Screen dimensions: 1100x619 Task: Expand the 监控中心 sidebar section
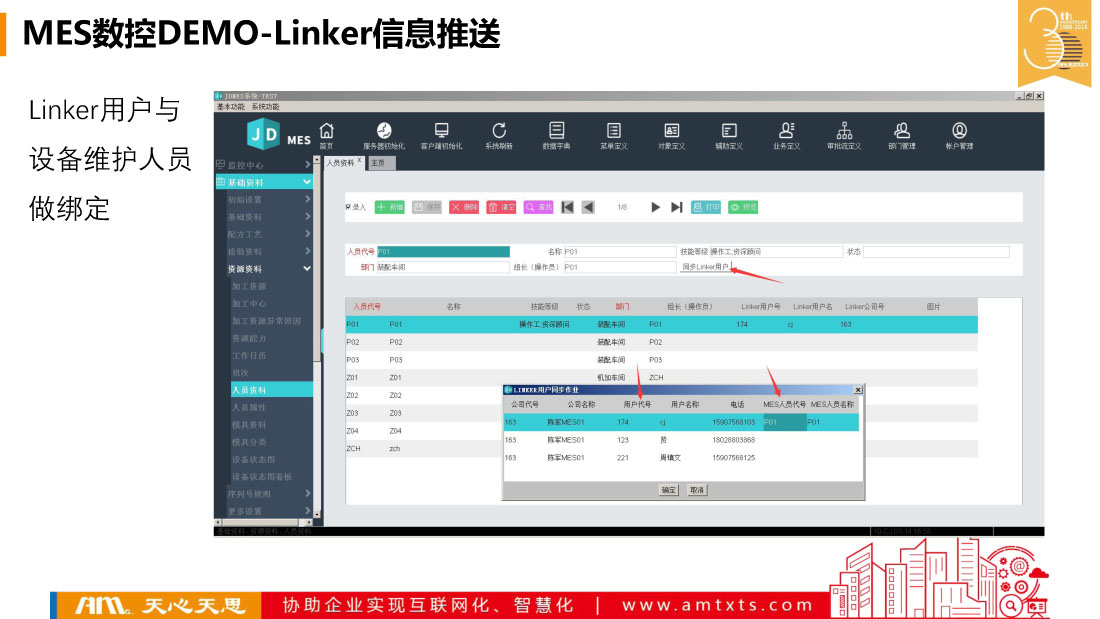pyautogui.click(x=264, y=164)
